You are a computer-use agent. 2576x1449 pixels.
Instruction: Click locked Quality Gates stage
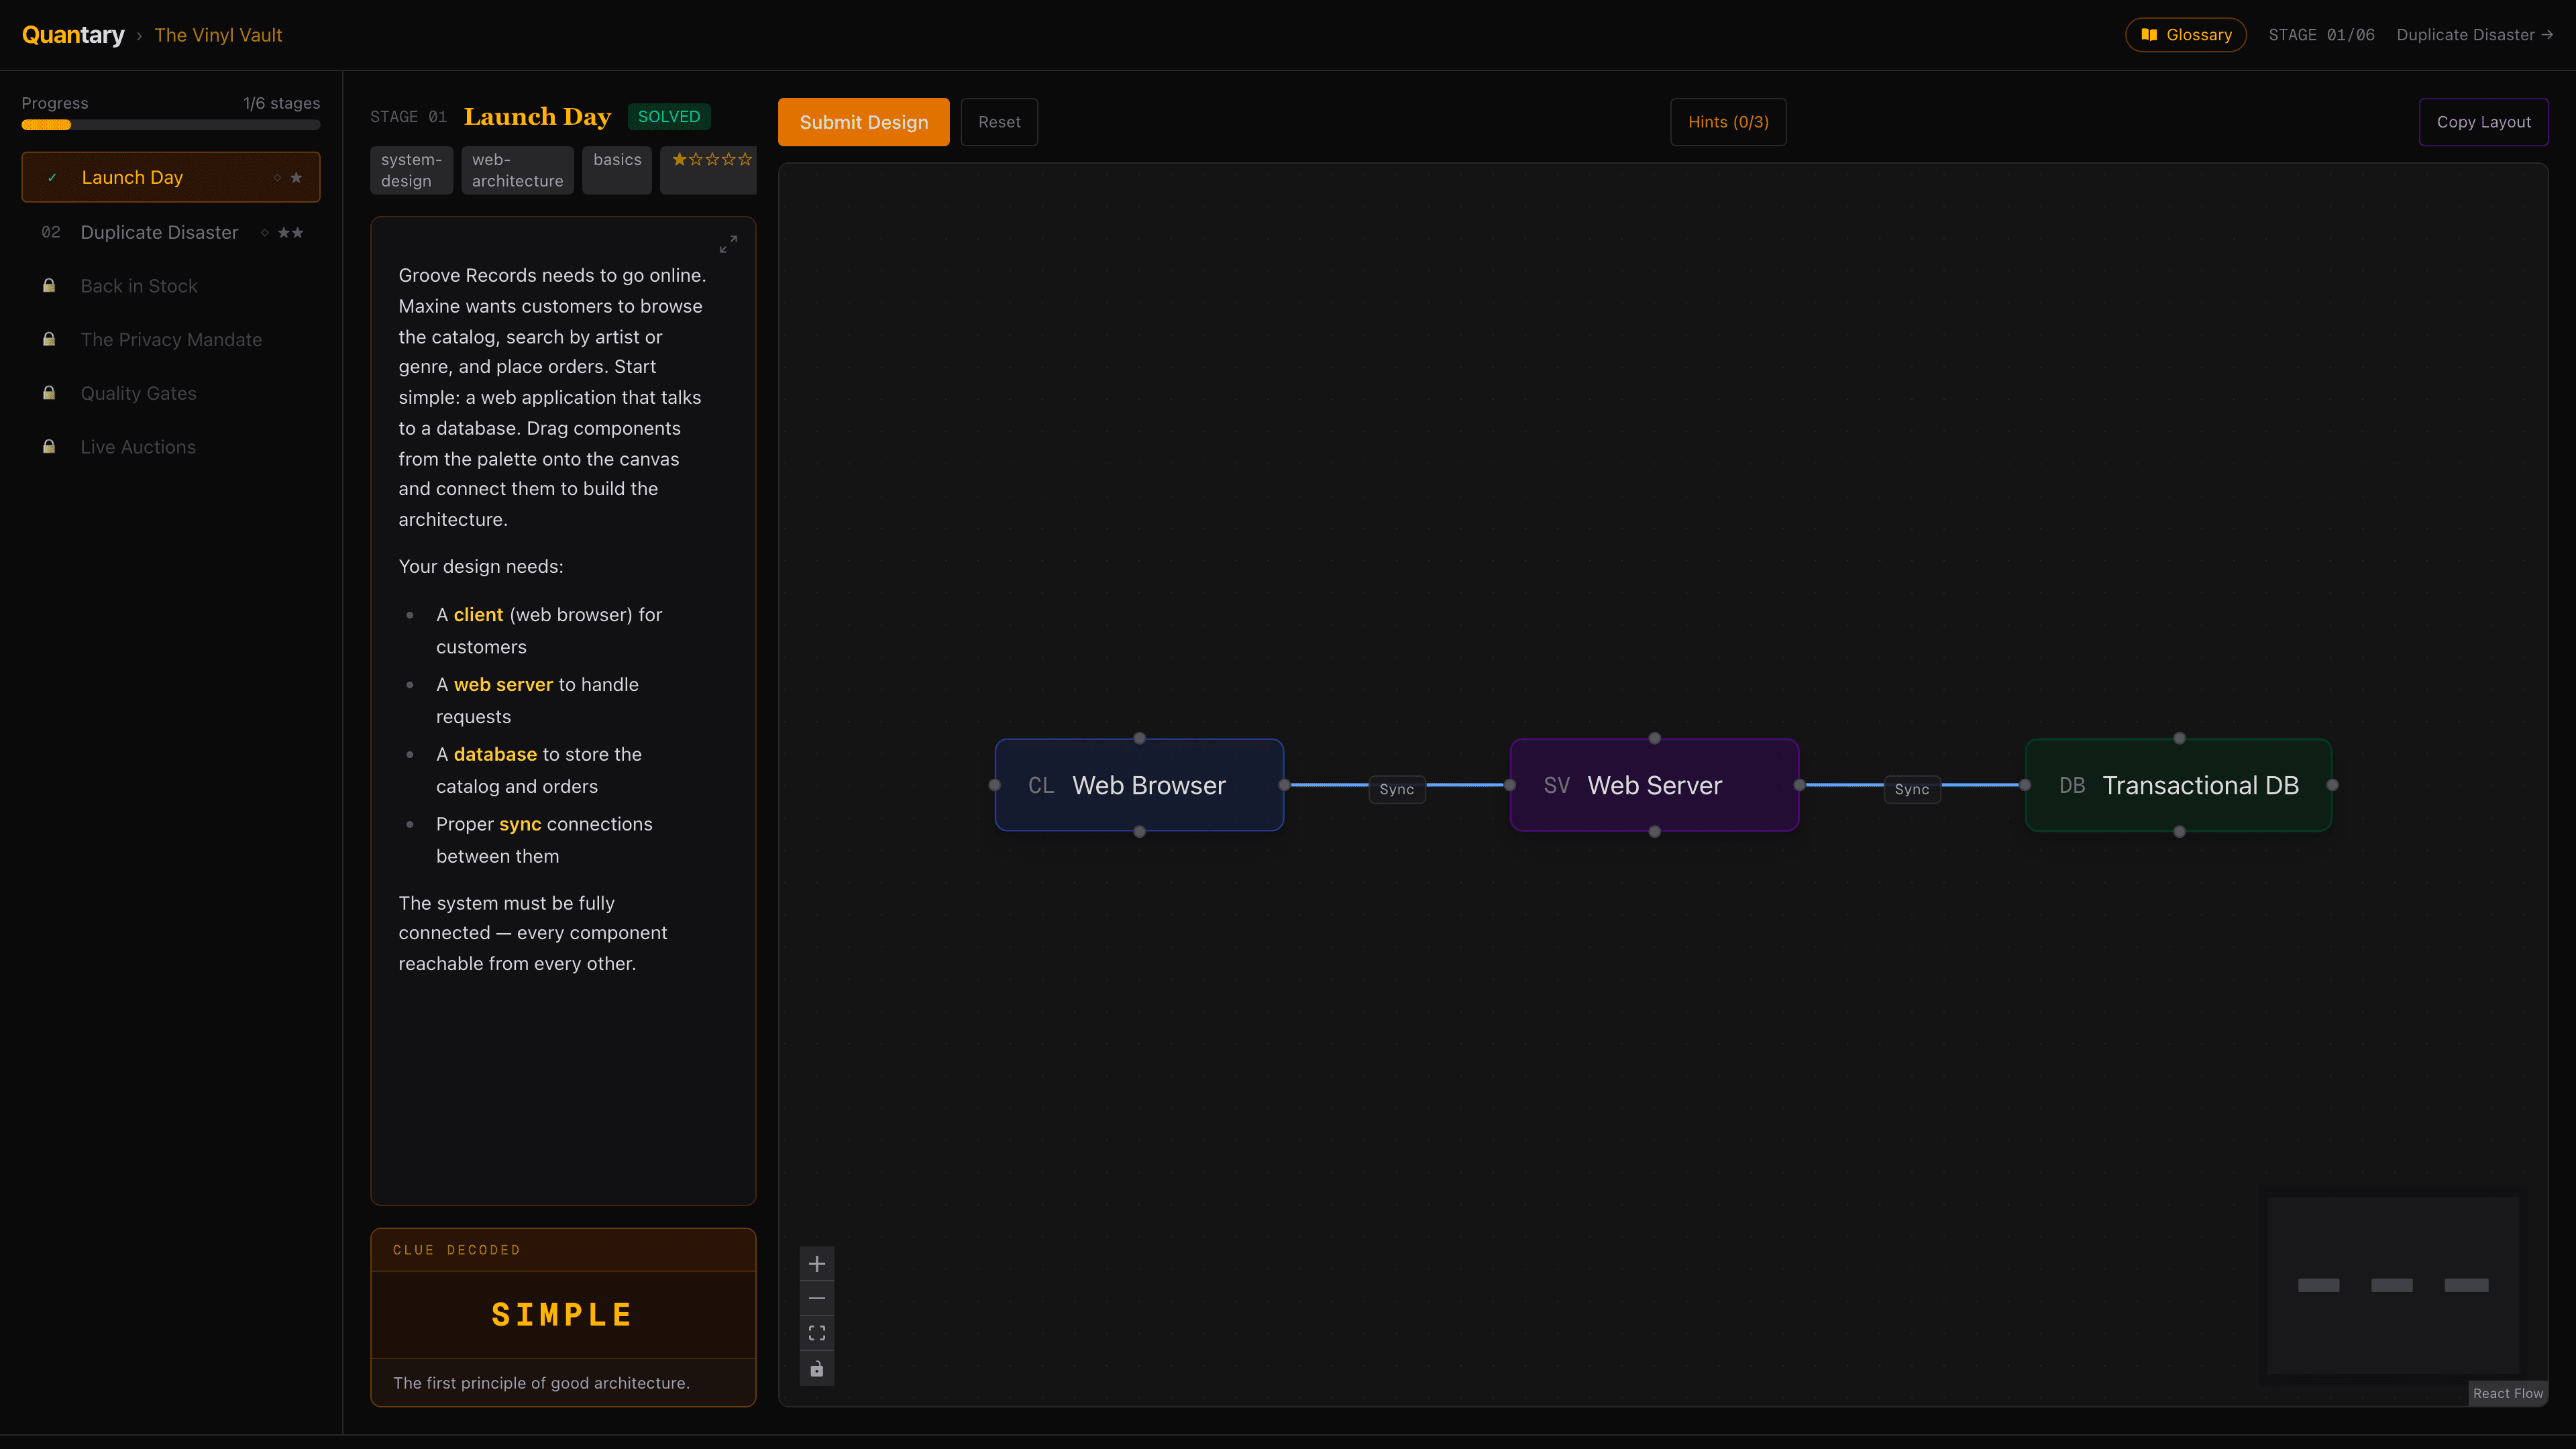(171, 393)
